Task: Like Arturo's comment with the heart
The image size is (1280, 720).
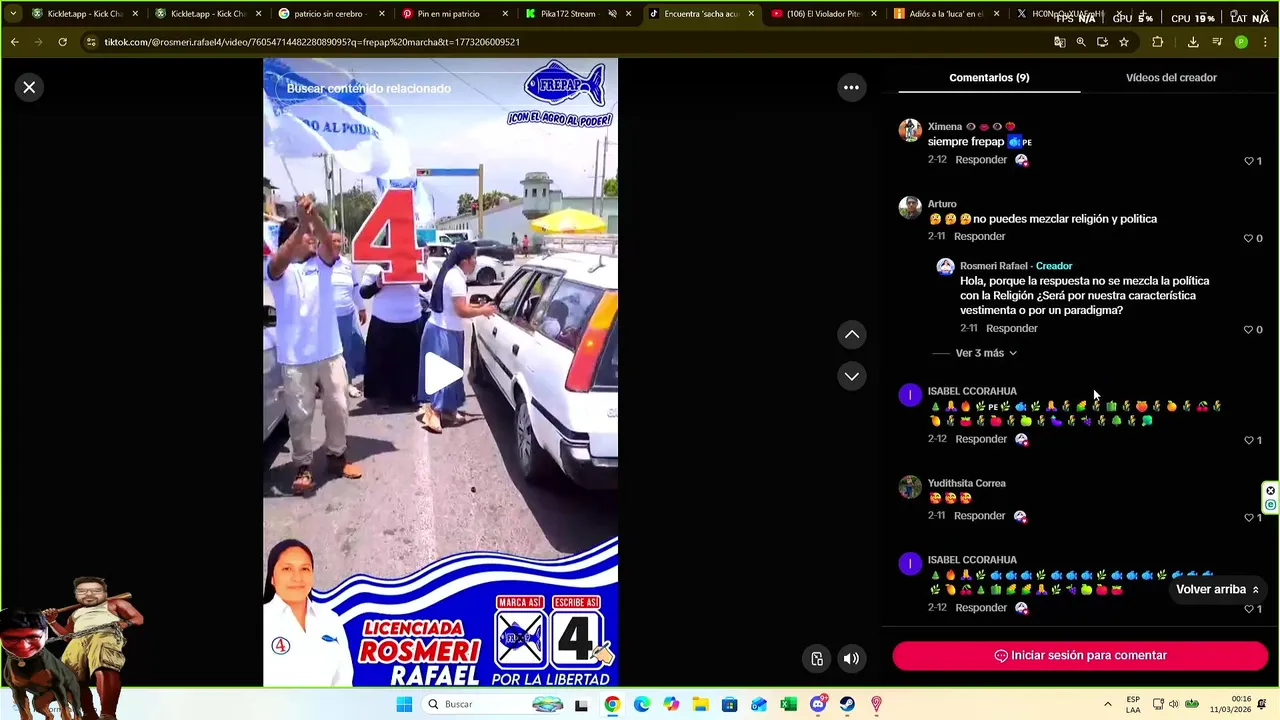Action: tap(1248, 238)
